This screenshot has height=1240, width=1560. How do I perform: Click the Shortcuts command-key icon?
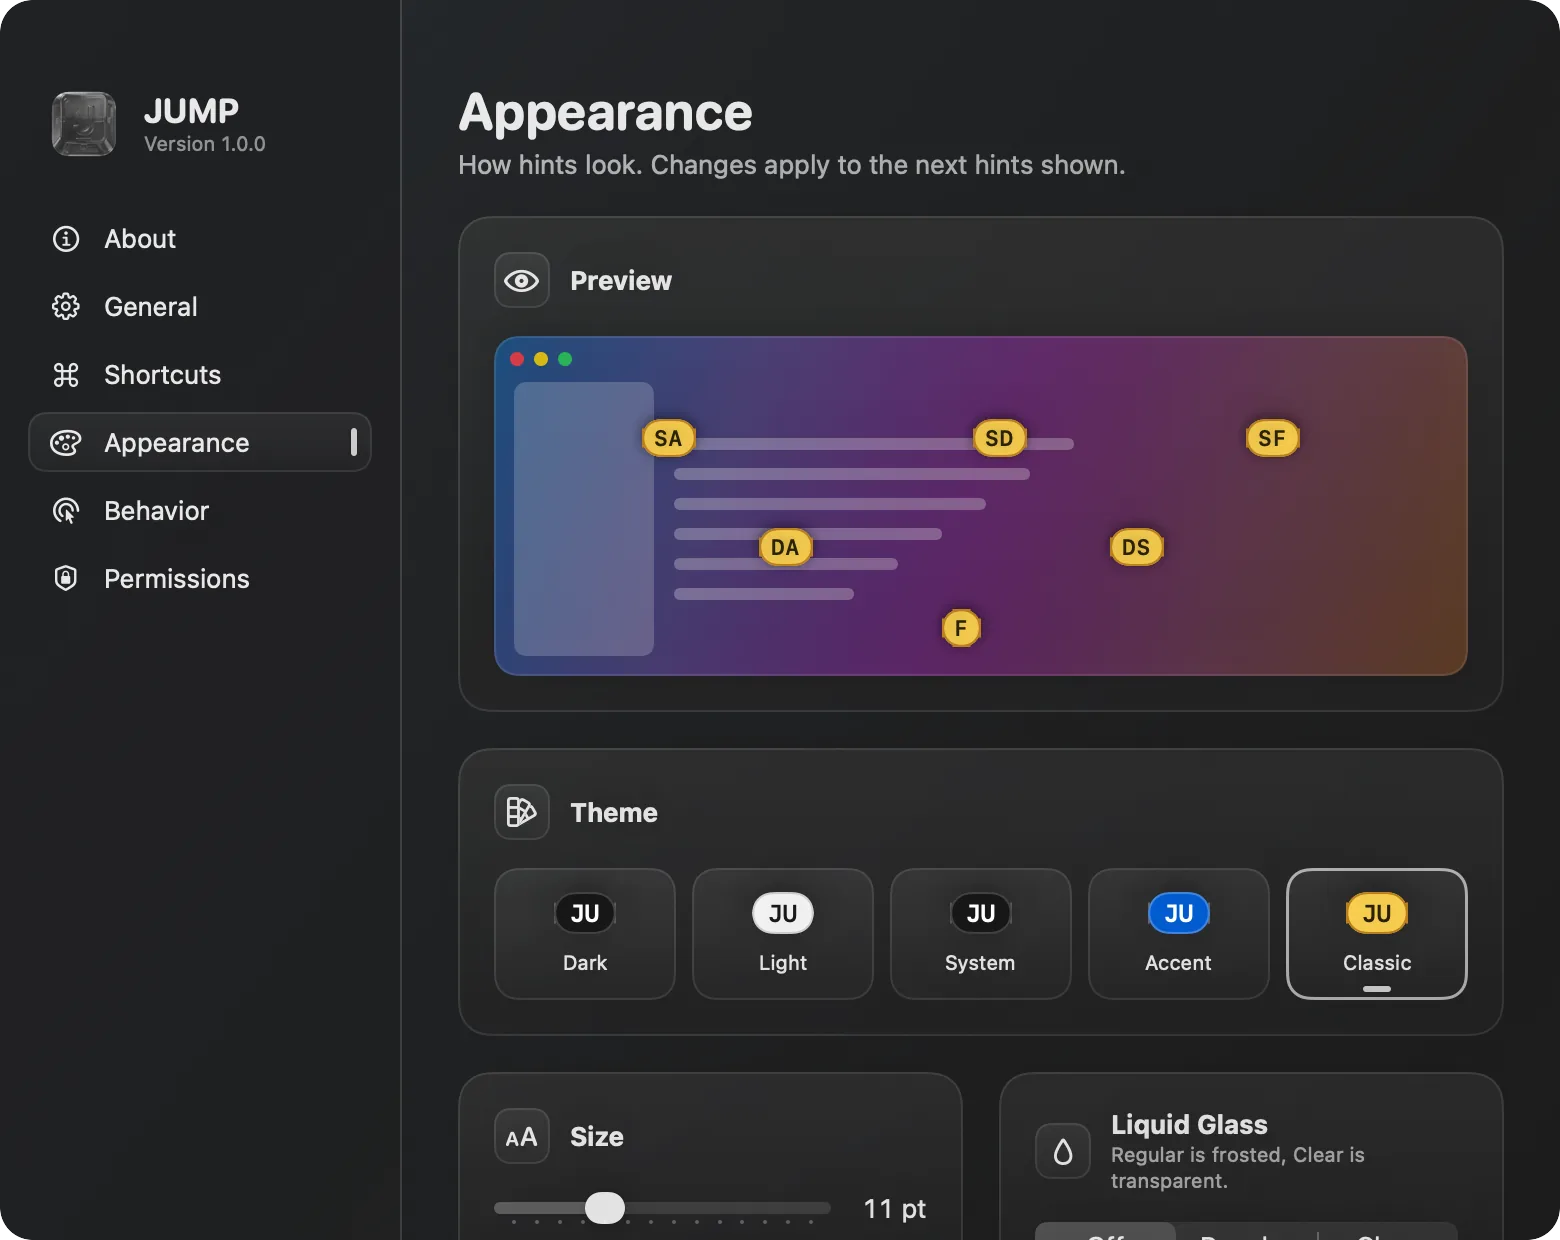[66, 375]
